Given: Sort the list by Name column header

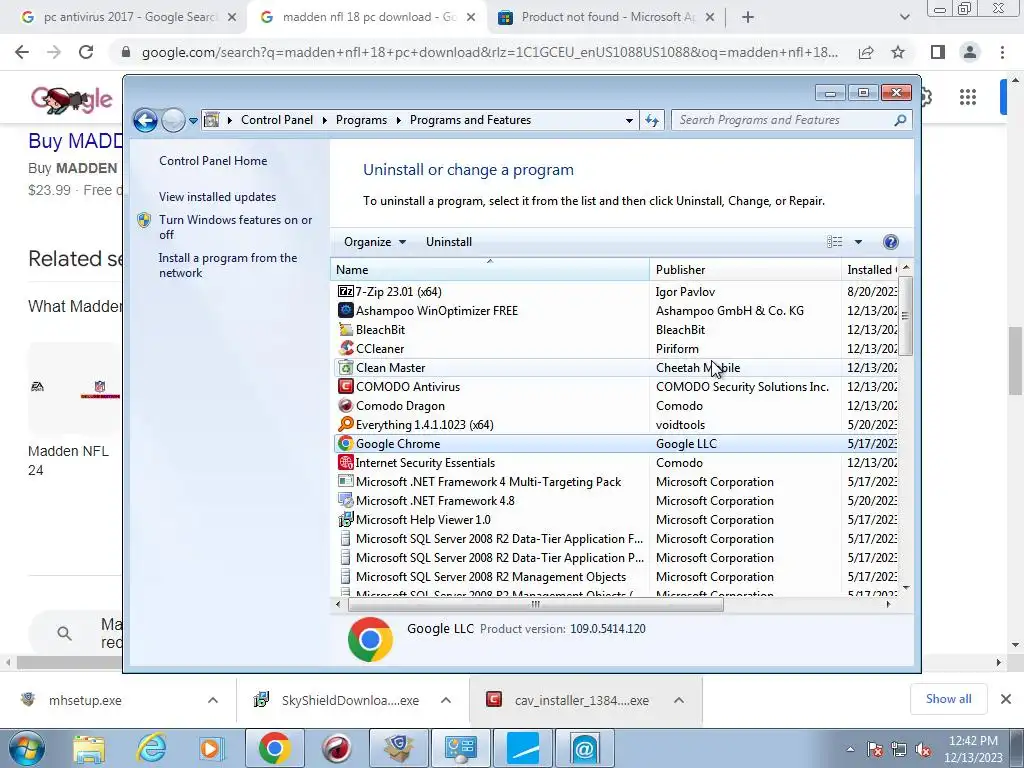Looking at the screenshot, I should [490, 270].
